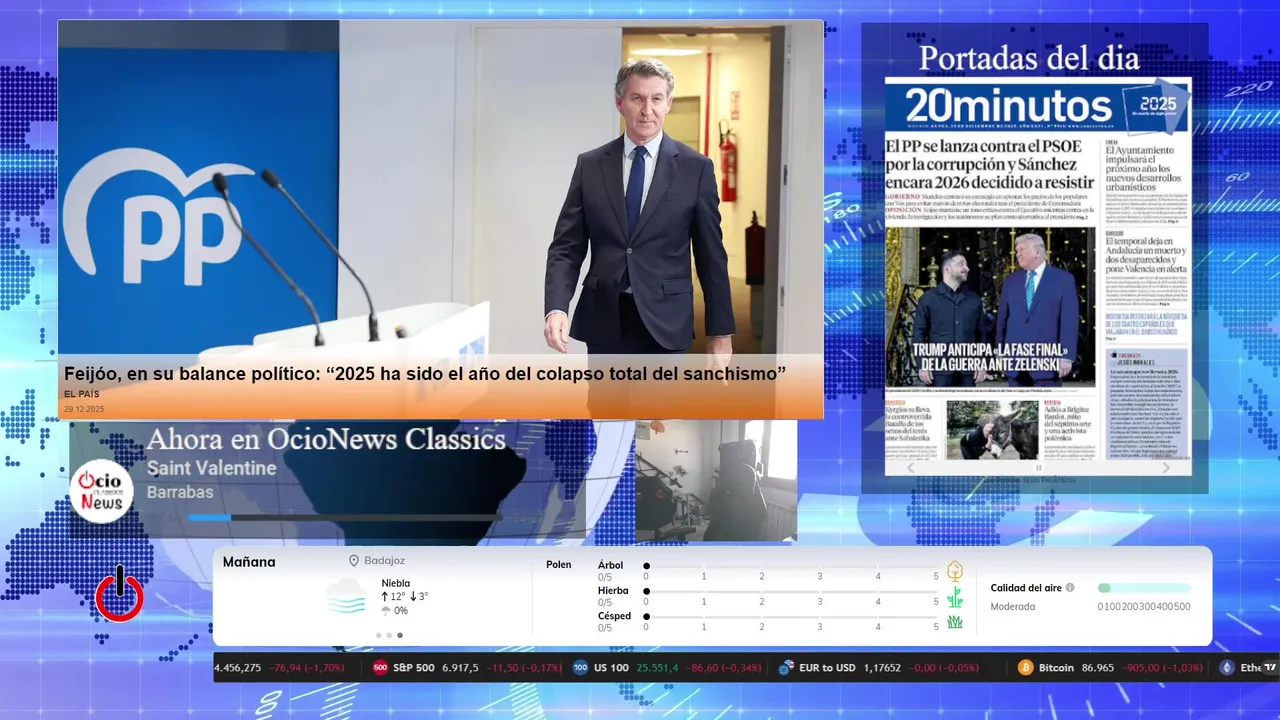This screenshot has height=720, width=1280.
Task: Click the red S&P 500 badge icon
Action: tap(380, 667)
